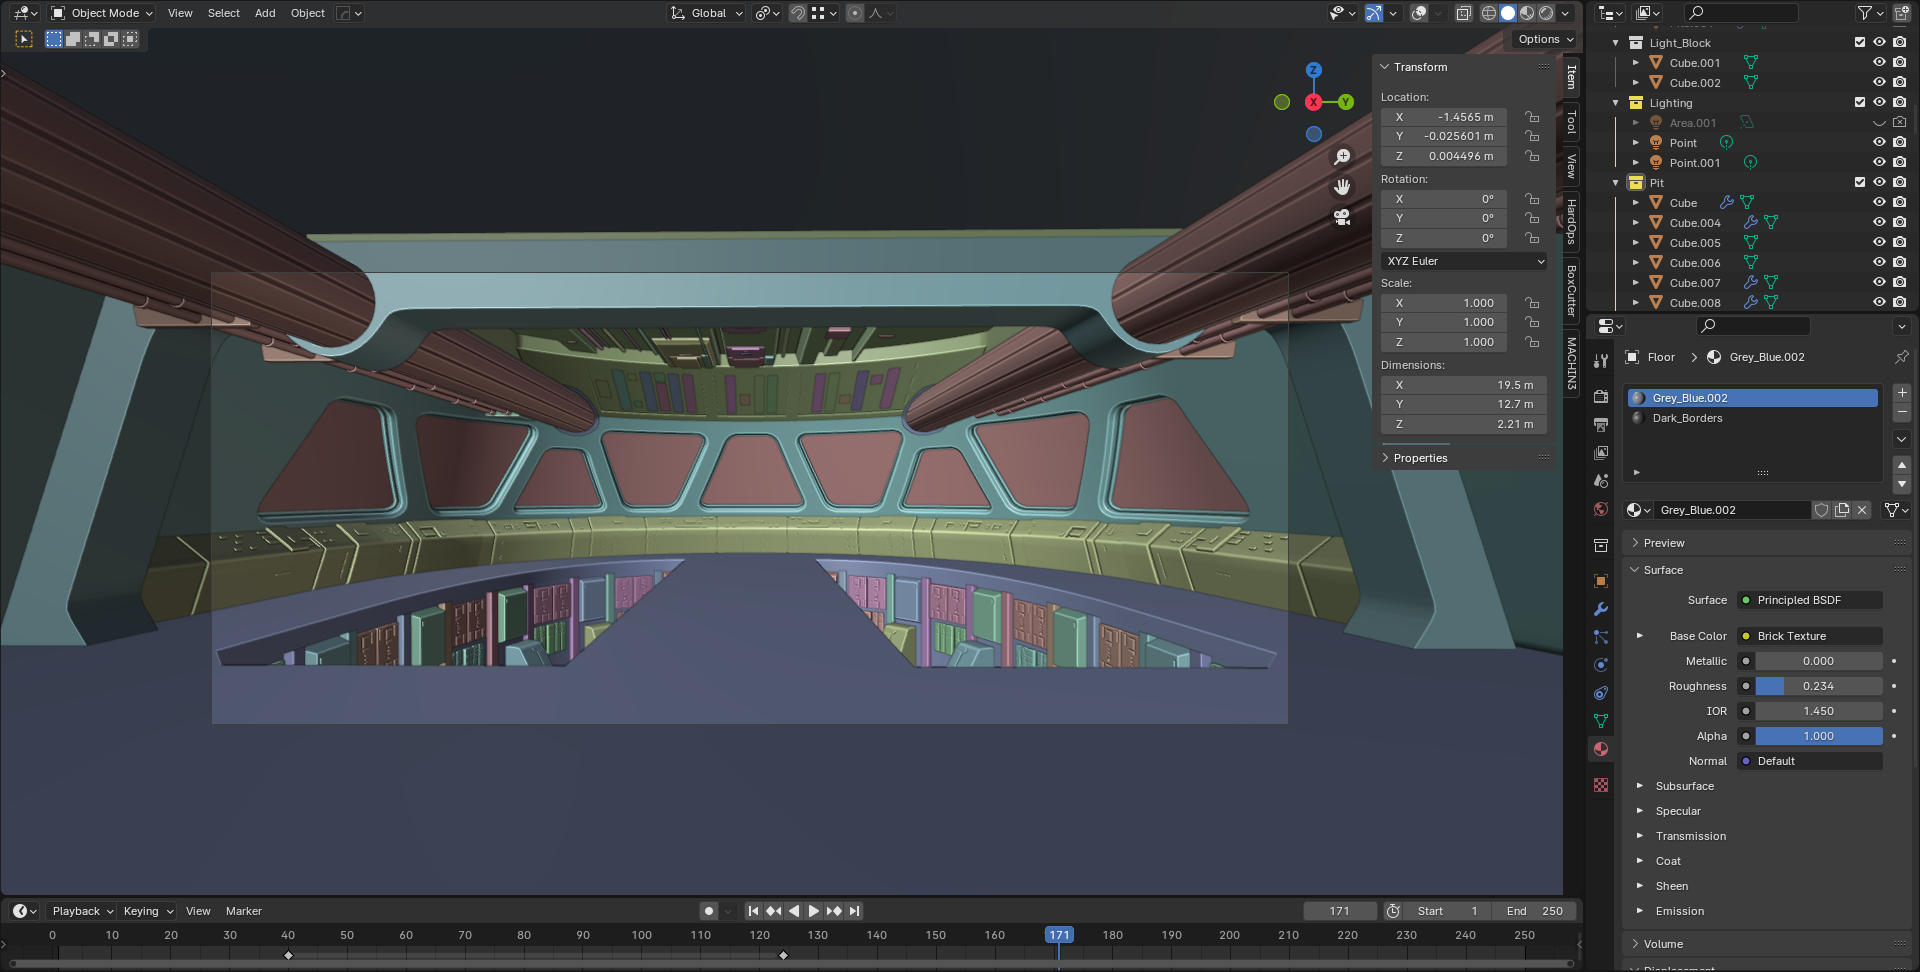Open the Render properties tab
This screenshot has width=1920, height=972.
pos(1601,397)
